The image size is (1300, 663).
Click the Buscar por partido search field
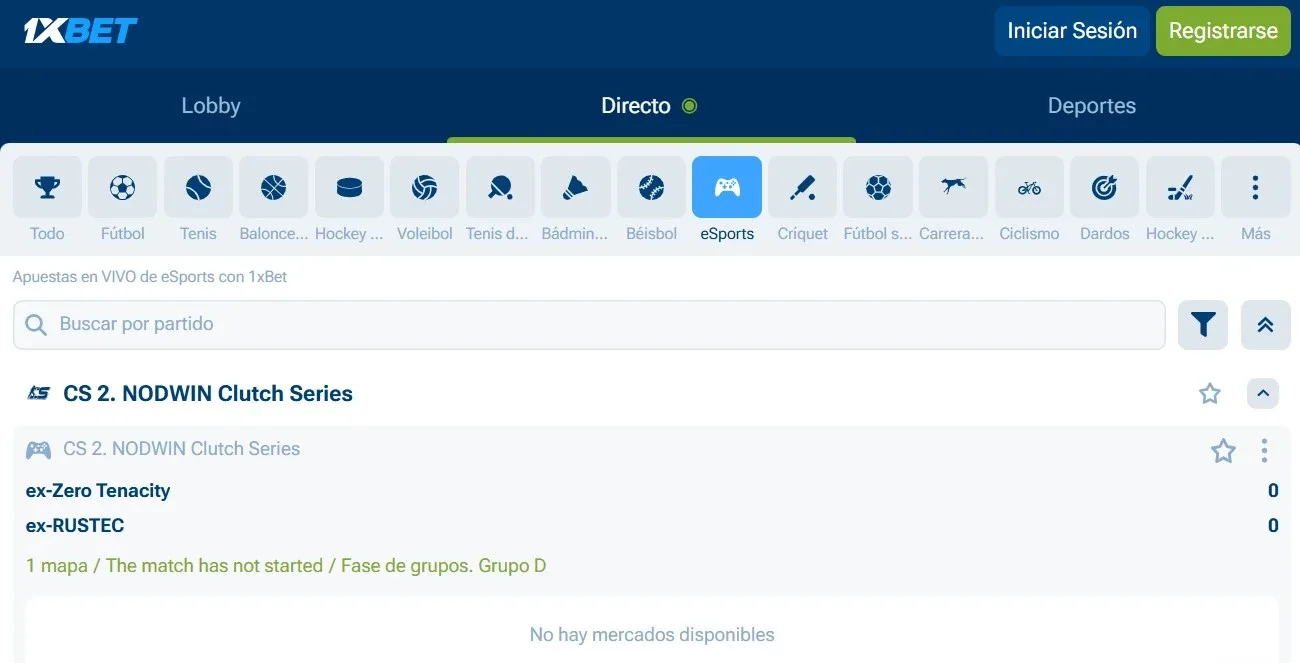(x=589, y=324)
